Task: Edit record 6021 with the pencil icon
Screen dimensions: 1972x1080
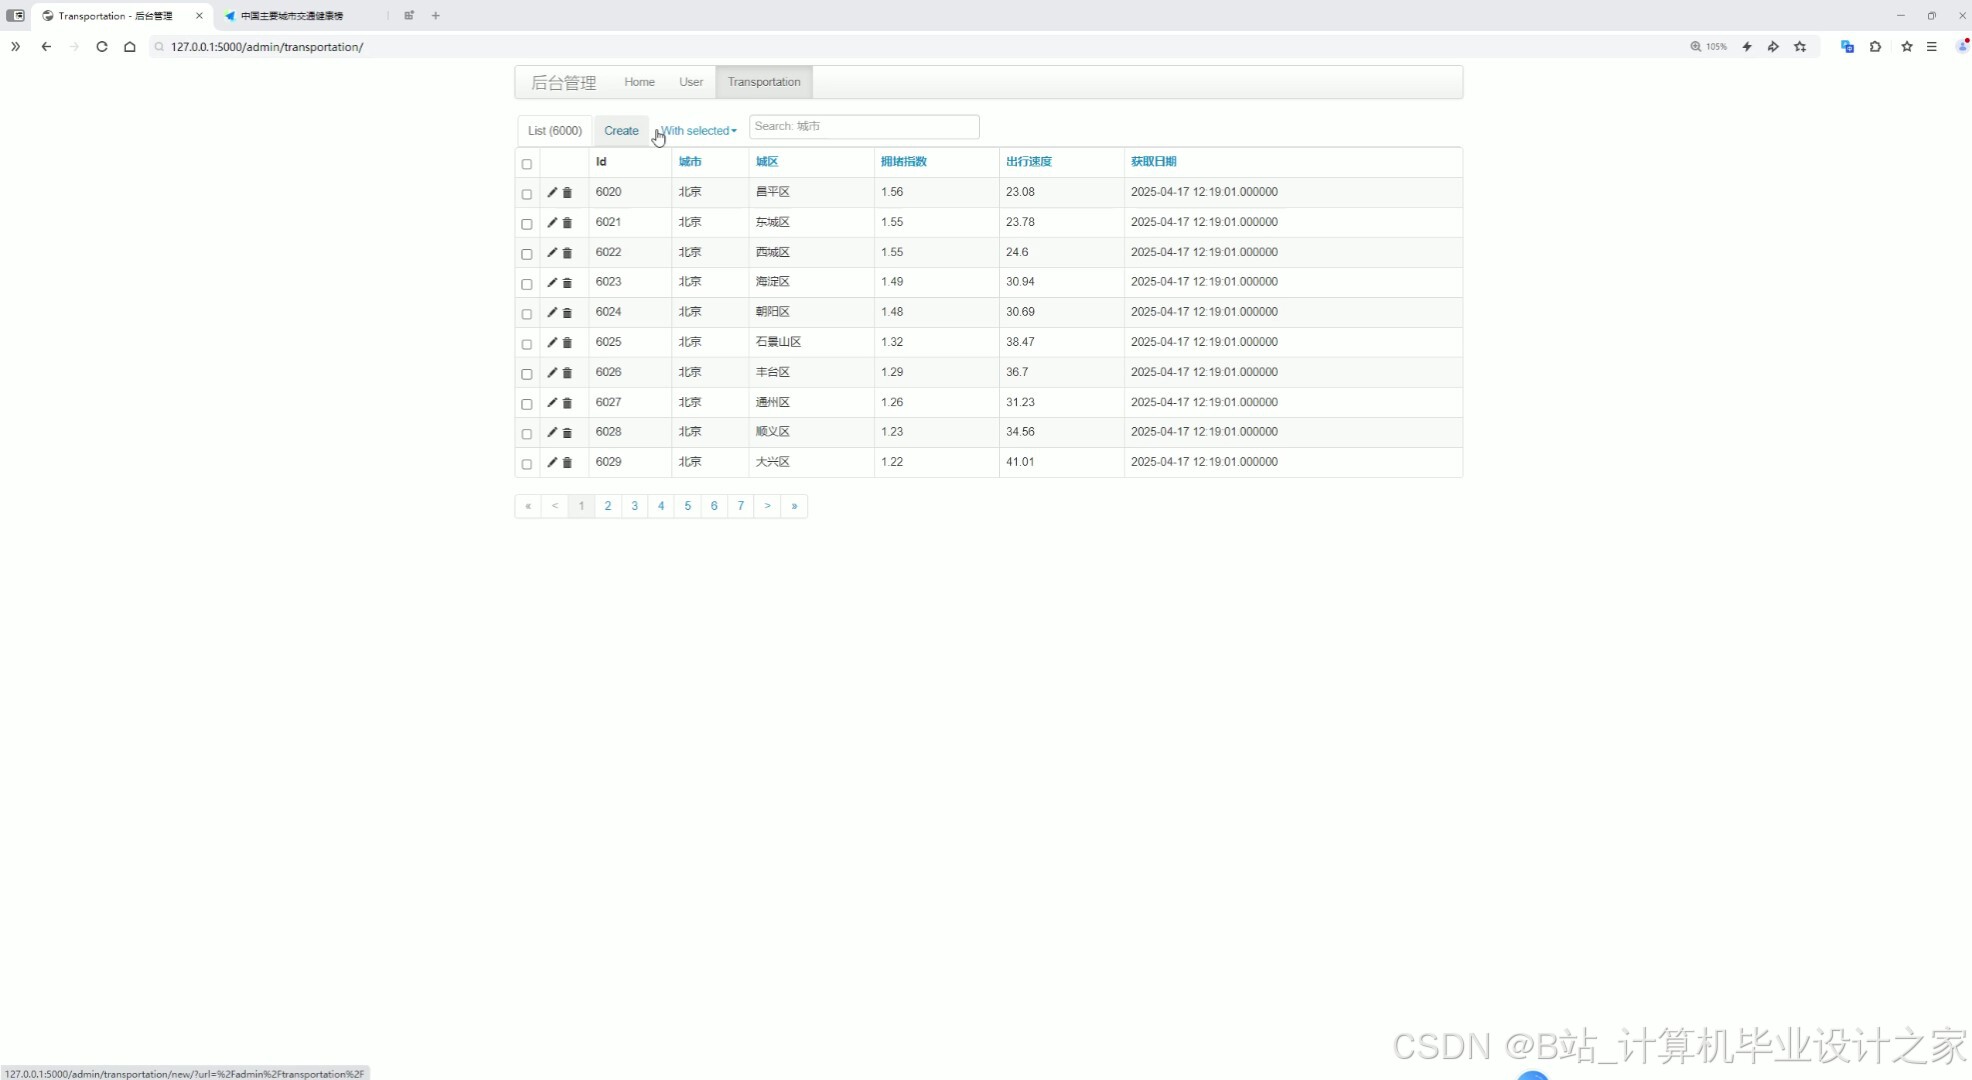Action: point(552,222)
